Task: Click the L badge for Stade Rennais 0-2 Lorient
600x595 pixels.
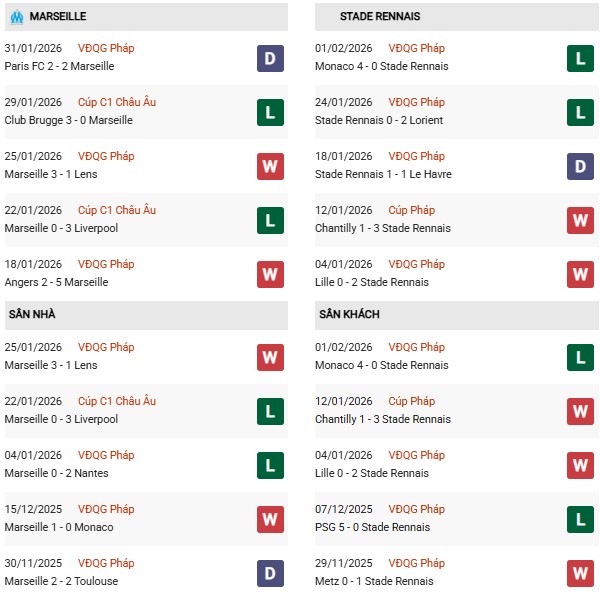Action: tap(580, 112)
